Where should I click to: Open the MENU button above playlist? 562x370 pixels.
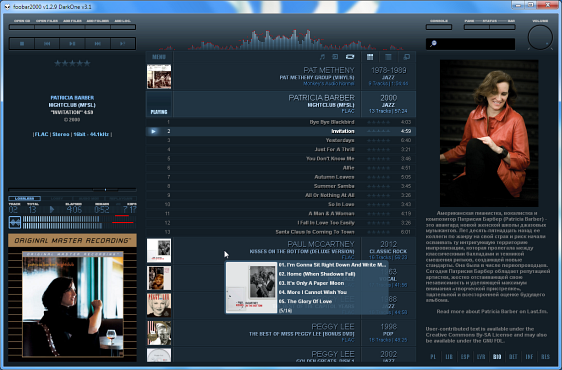[159, 57]
